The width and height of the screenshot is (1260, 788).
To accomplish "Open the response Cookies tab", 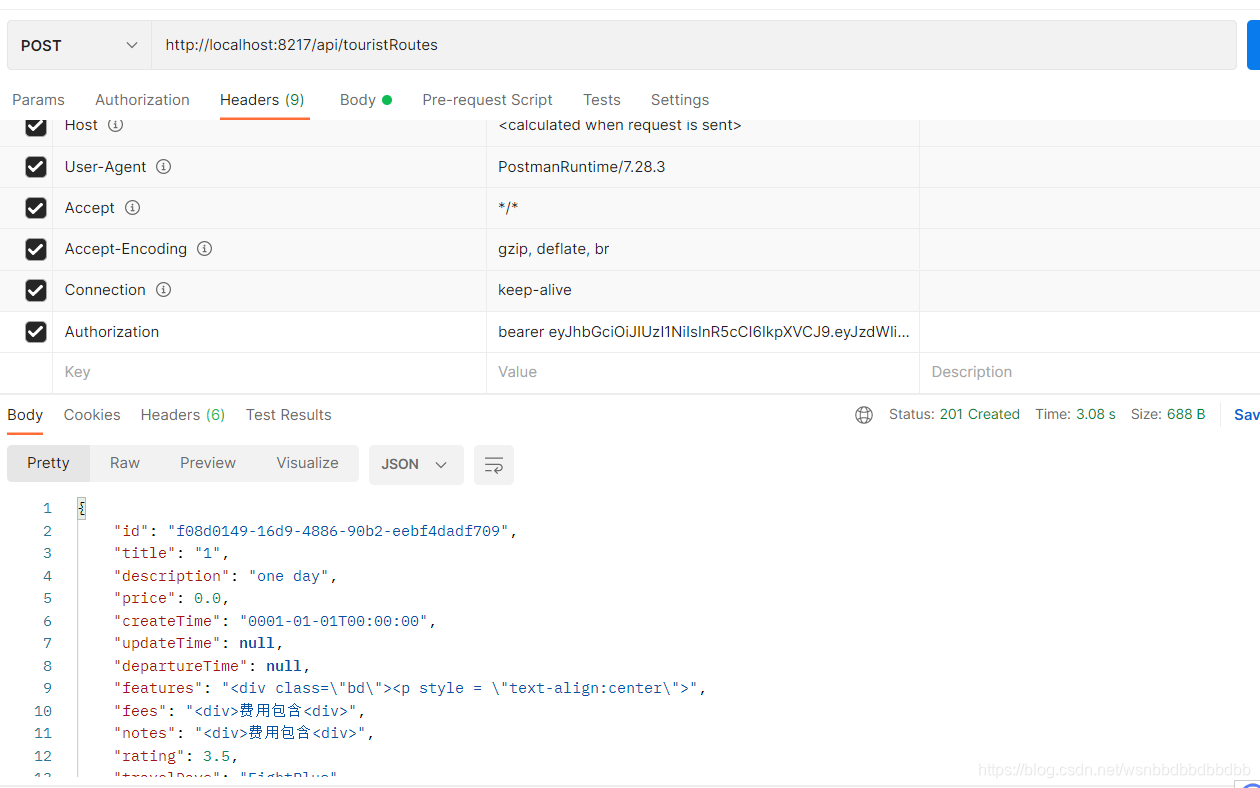I will [x=92, y=415].
